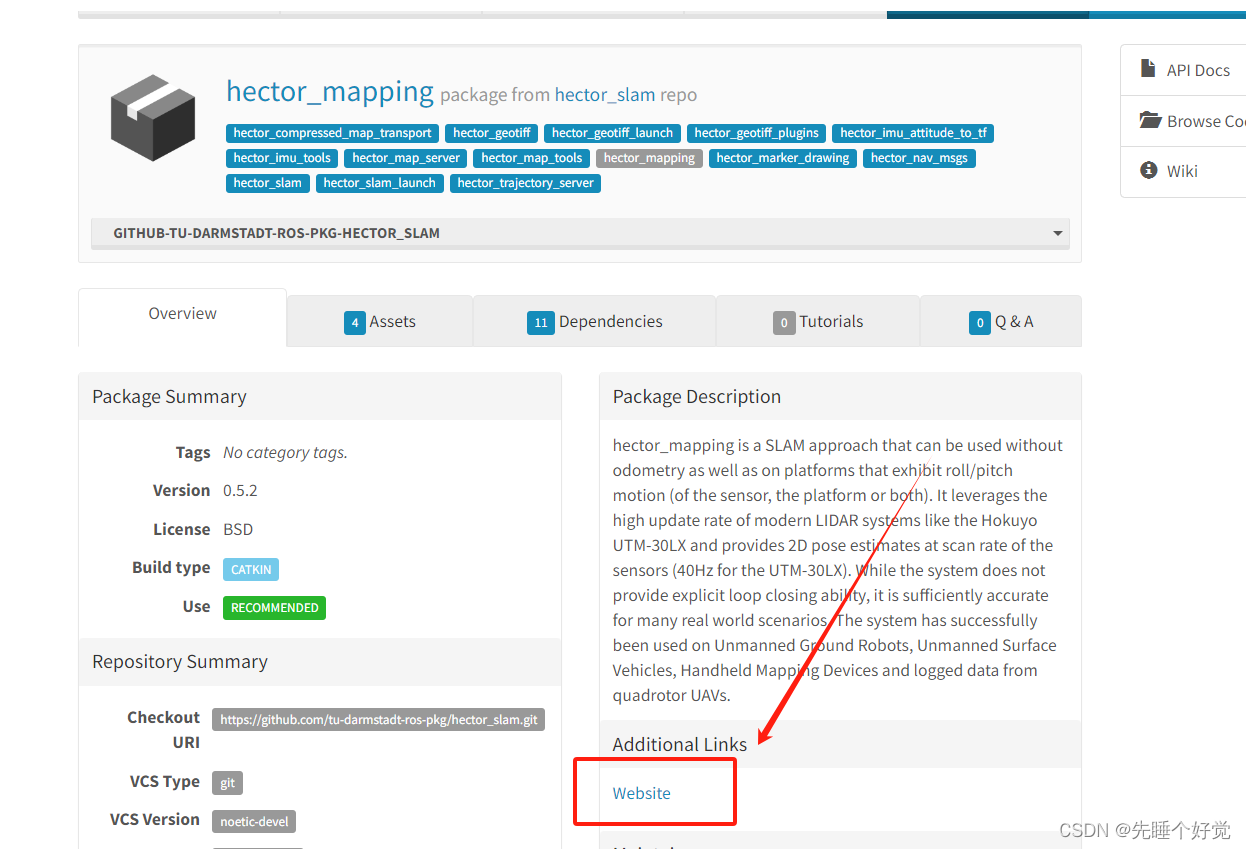Select the hector_geotiff_launch package tag
1246x849 pixels.
click(613, 133)
